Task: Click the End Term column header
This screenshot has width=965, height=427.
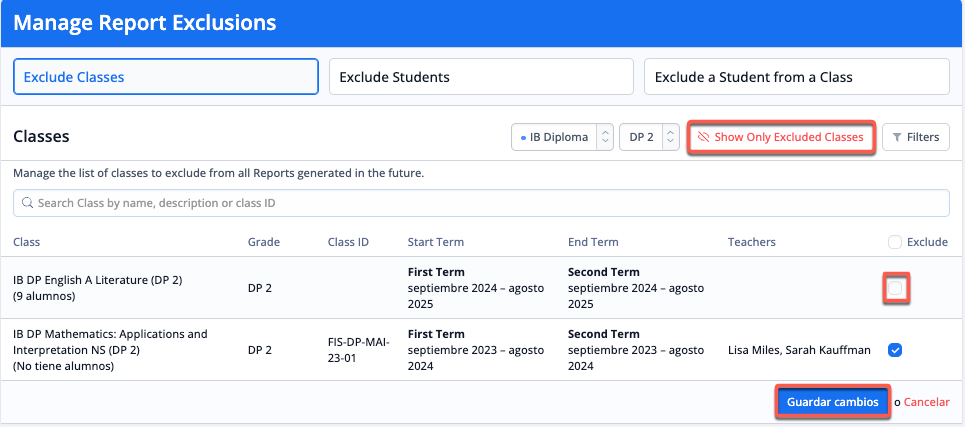Action: point(593,242)
